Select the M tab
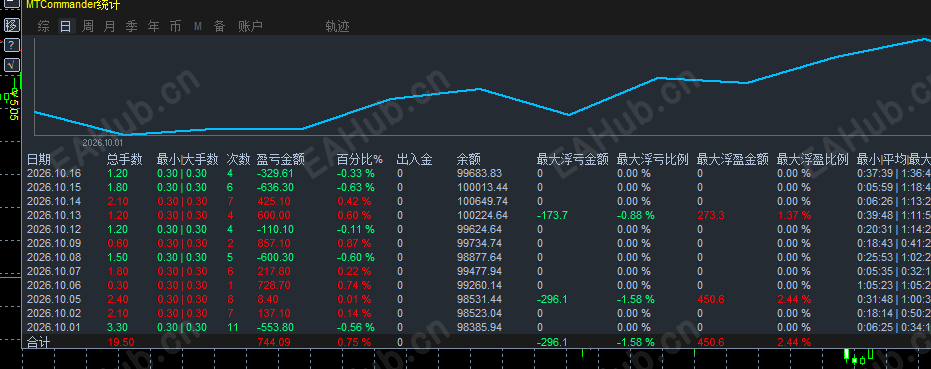Image resolution: width=931 pixels, height=369 pixels. [x=198, y=26]
